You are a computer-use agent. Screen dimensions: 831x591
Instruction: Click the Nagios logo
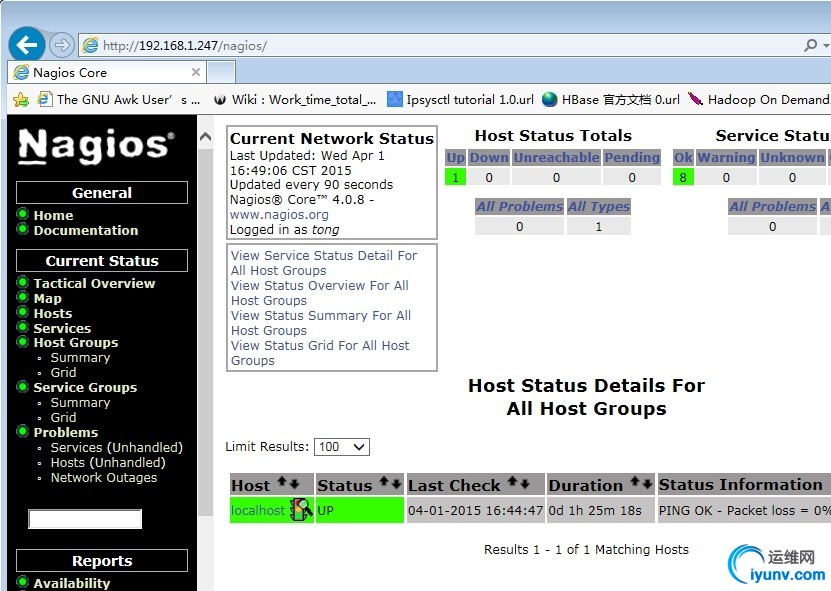(96, 145)
